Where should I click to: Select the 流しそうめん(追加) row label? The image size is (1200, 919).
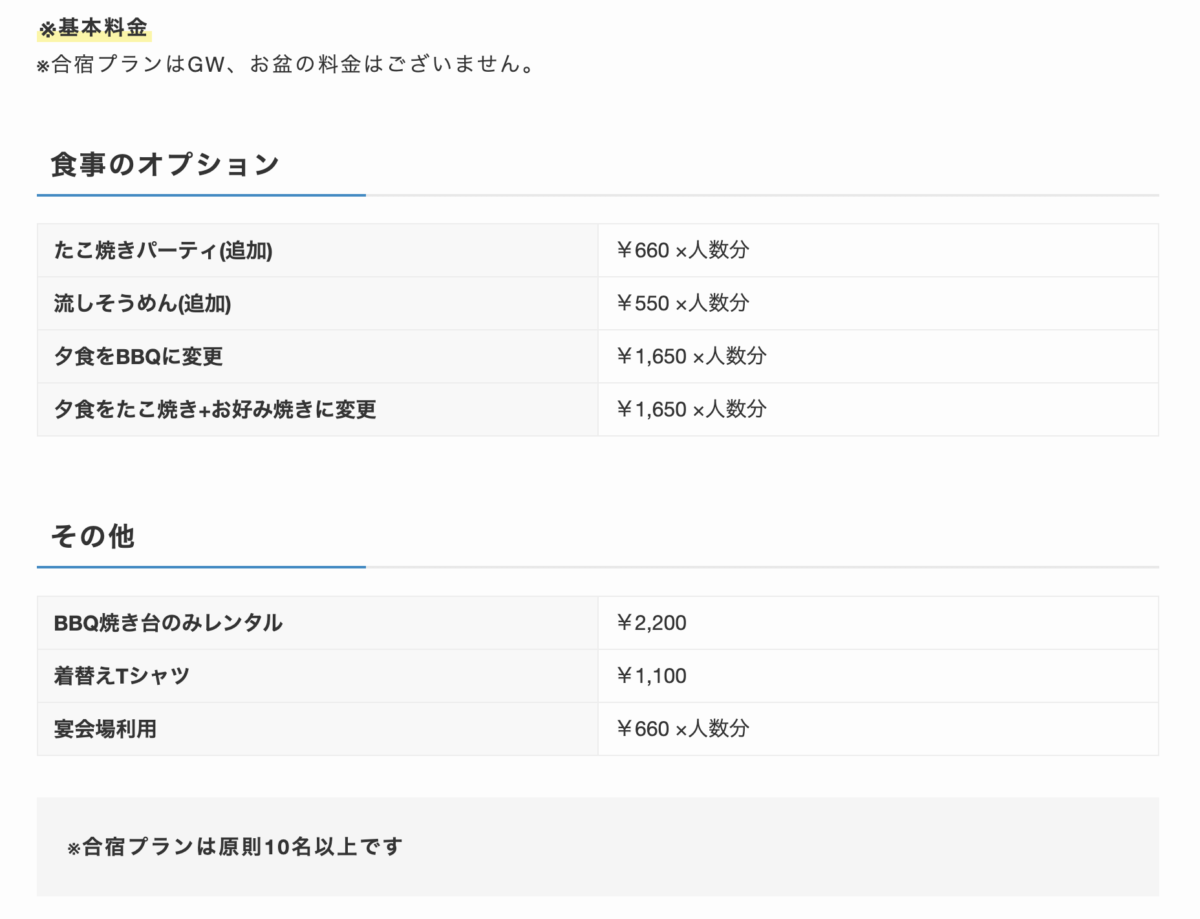(x=142, y=304)
